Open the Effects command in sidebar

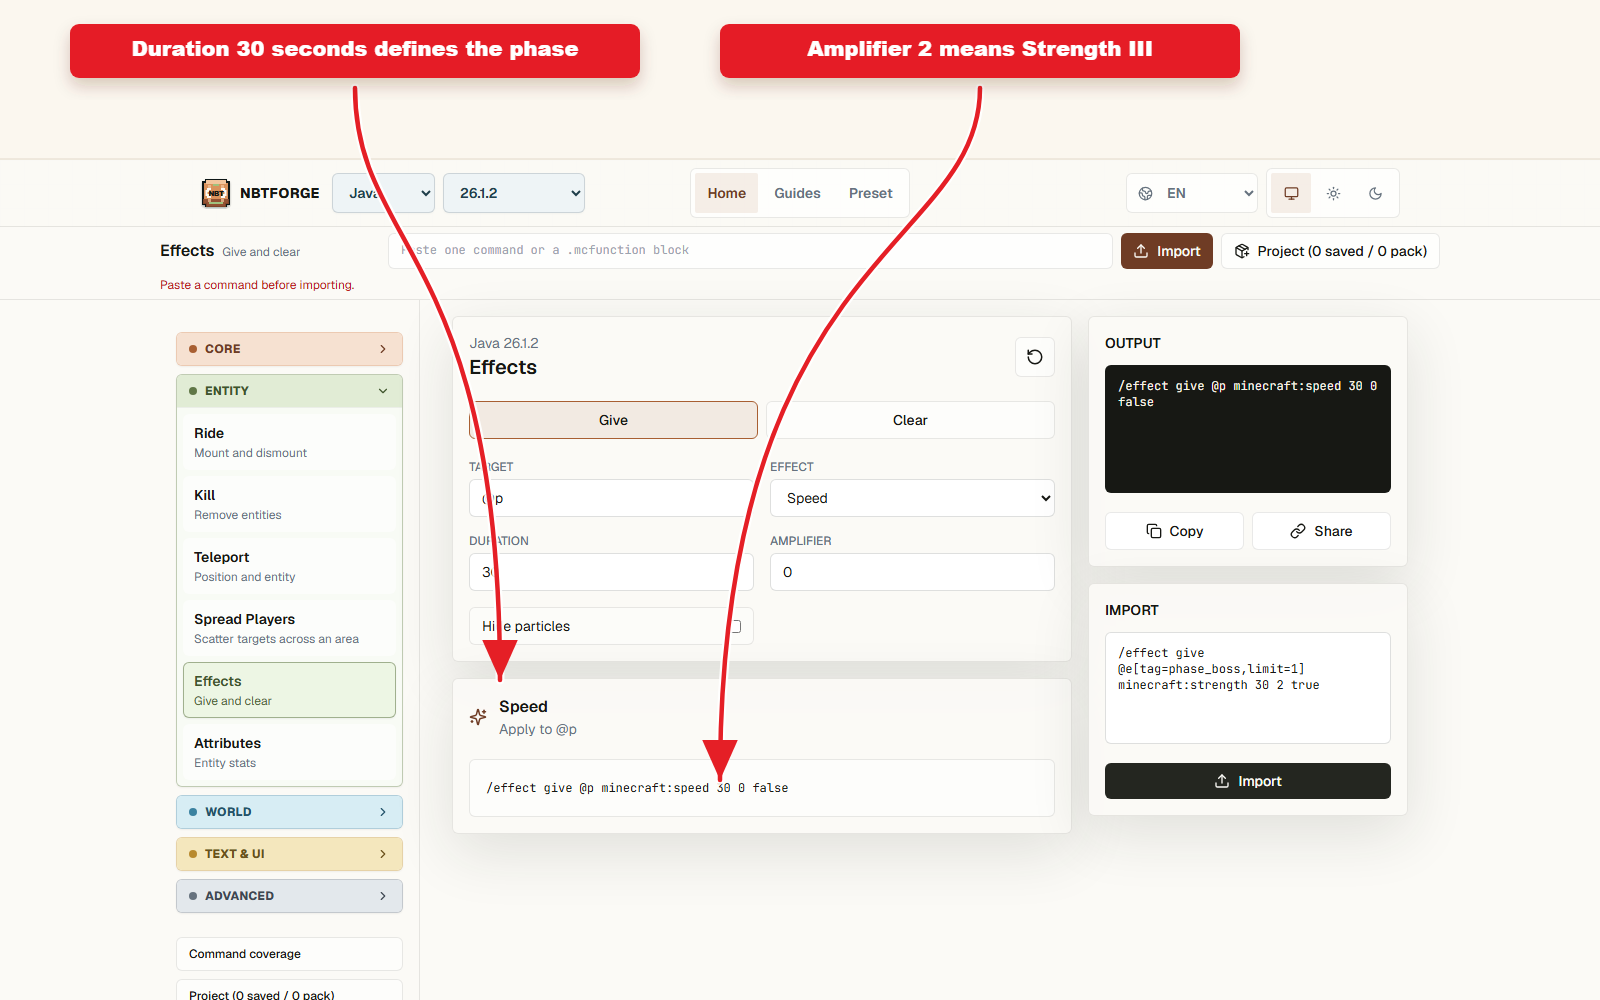tap(289, 690)
